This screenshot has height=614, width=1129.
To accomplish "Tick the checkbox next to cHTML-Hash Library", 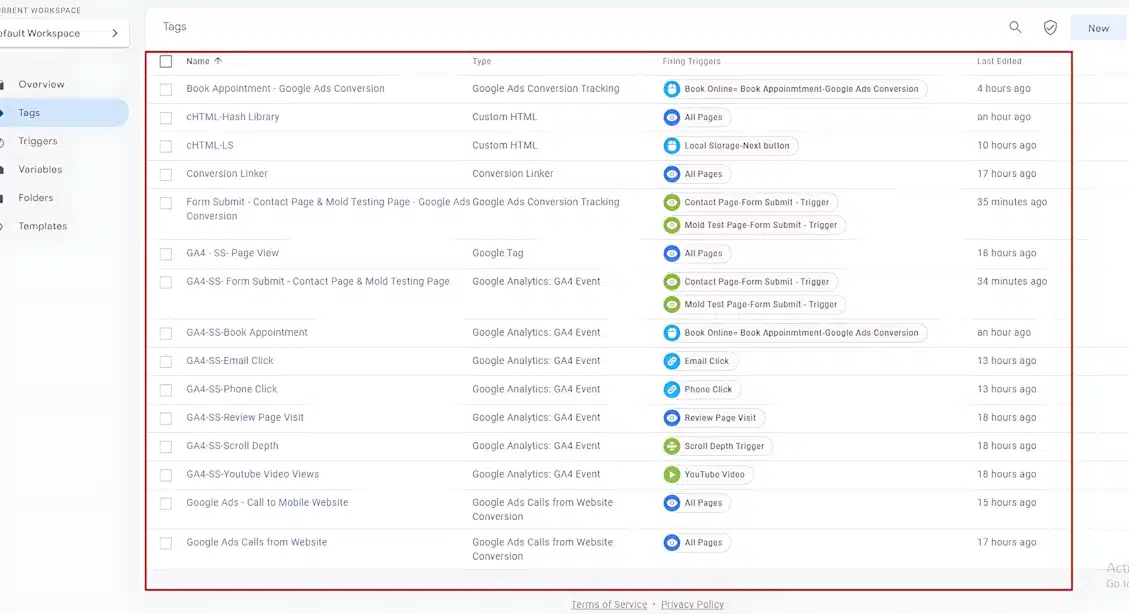I will click(166, 118).
